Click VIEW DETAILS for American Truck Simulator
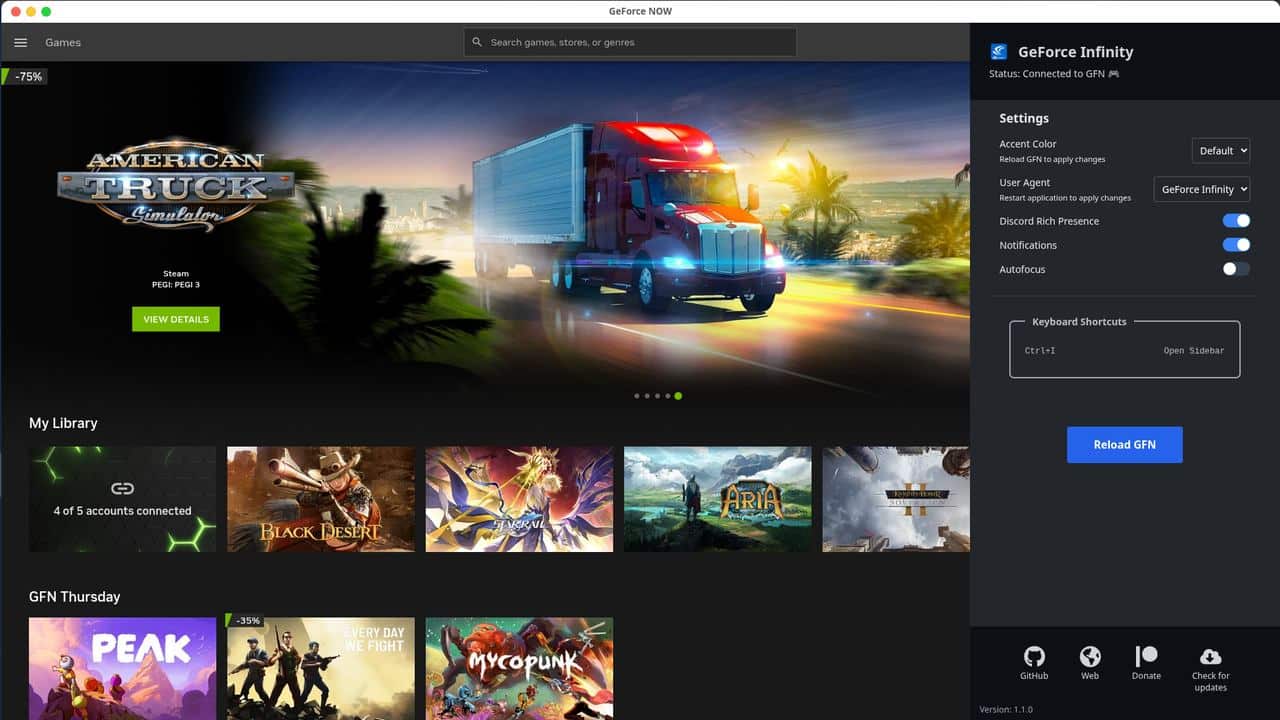1280x720 pixels. point(175,318)
